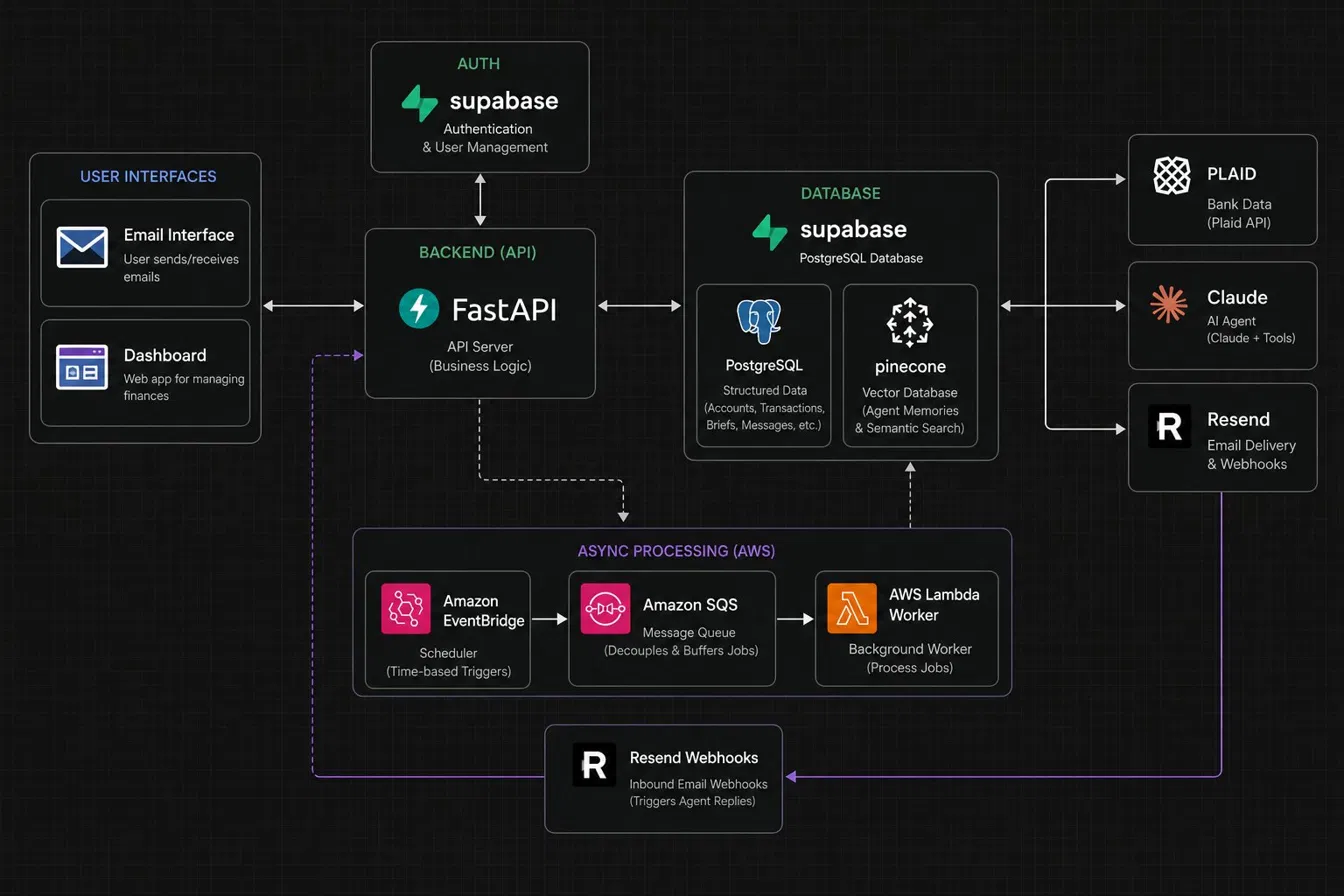Click the Resend Webhooks R icon
The width and height of the screenshot is (1344, 896).
coord(593,765)
